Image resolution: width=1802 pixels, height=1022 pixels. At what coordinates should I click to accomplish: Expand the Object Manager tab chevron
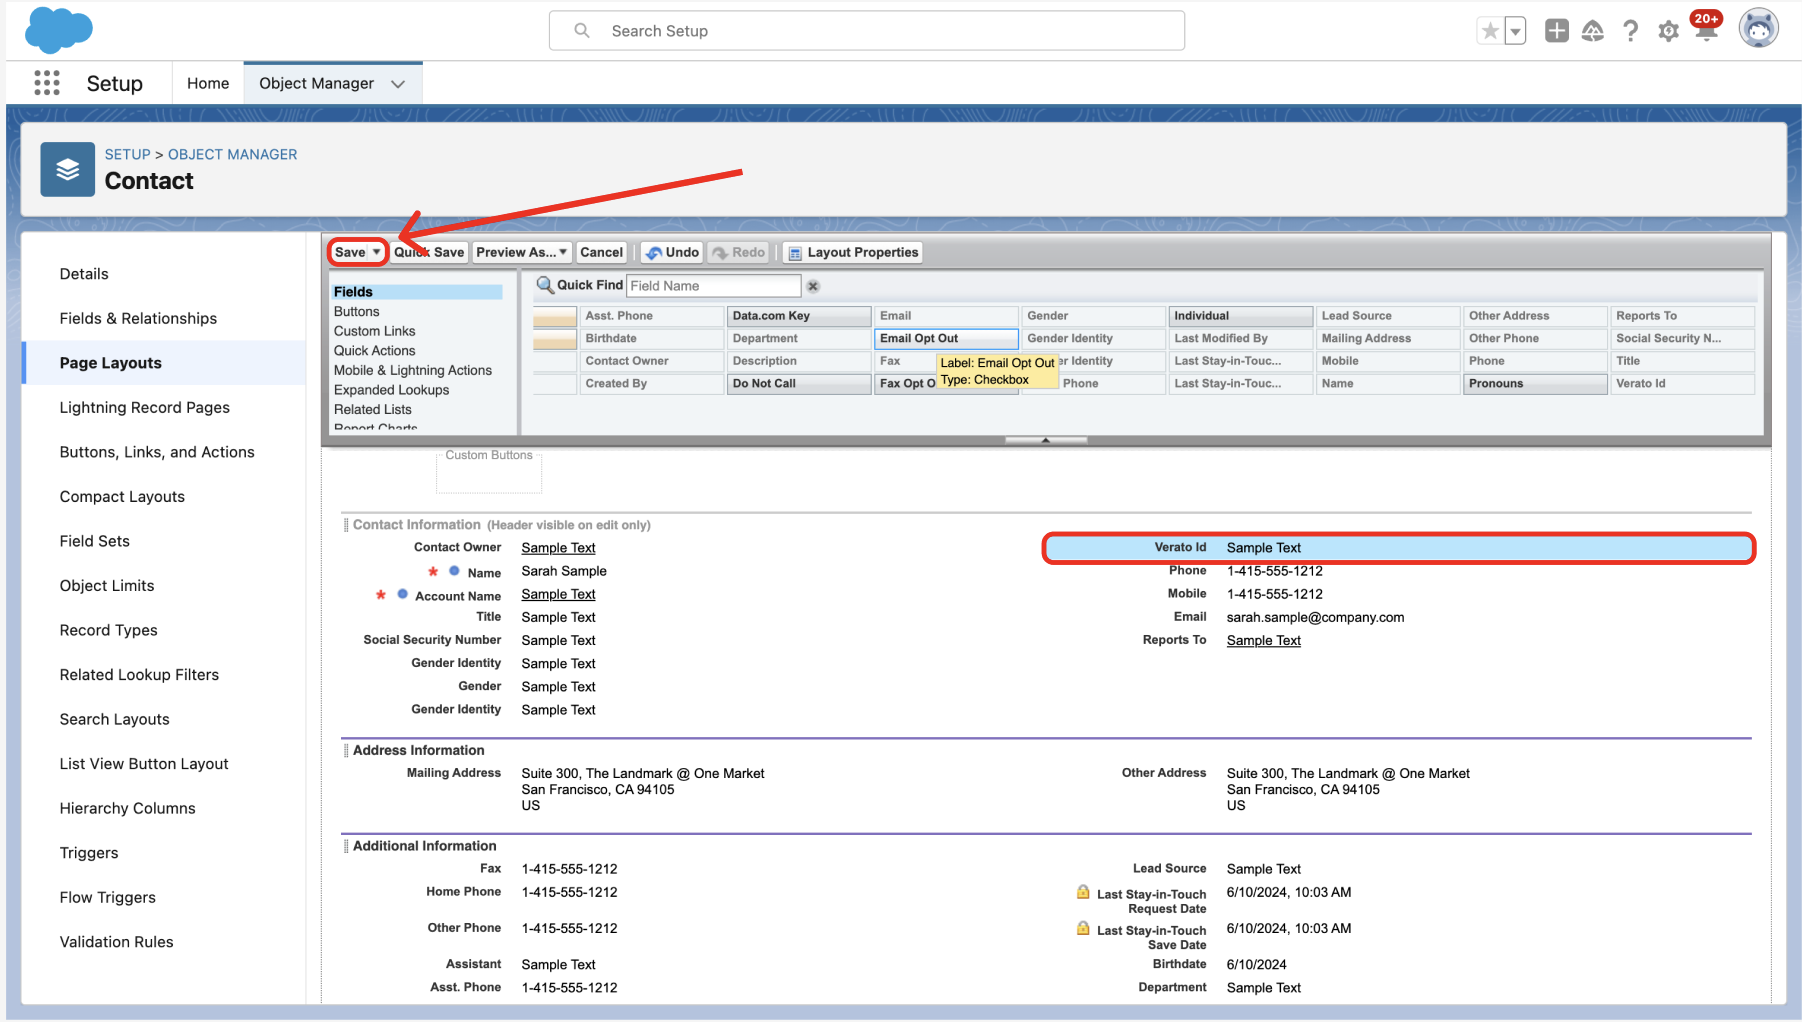click(398, 84)
